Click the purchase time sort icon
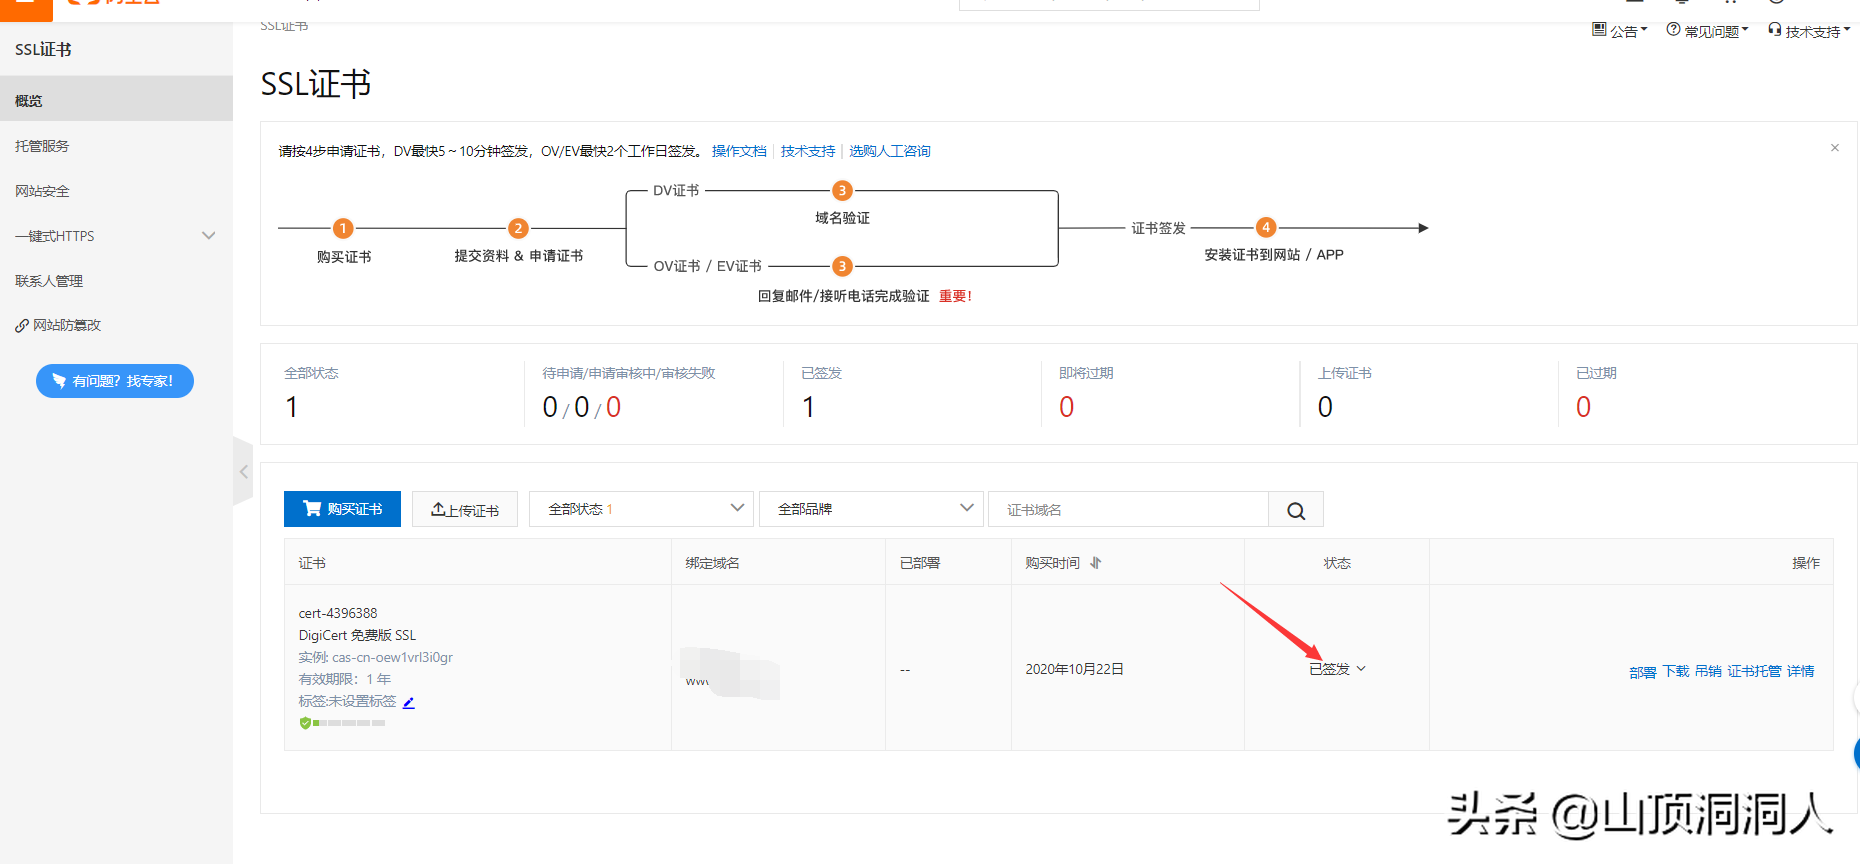 pos(1096,563)
